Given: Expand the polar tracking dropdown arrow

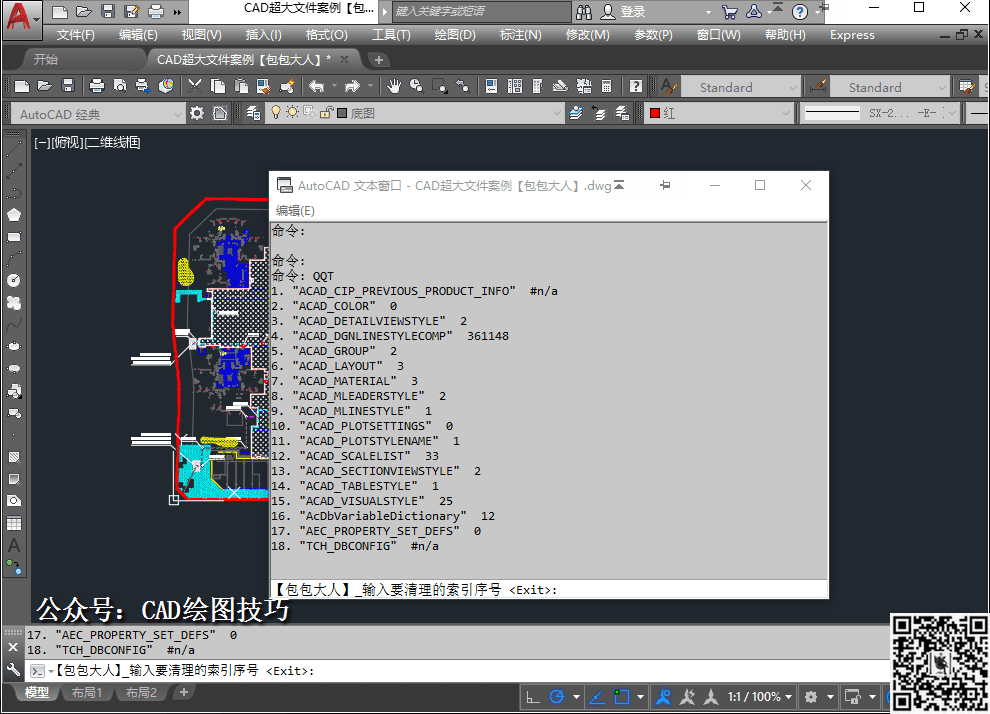Looking at the screenshot, I should (x=576, y=697).
